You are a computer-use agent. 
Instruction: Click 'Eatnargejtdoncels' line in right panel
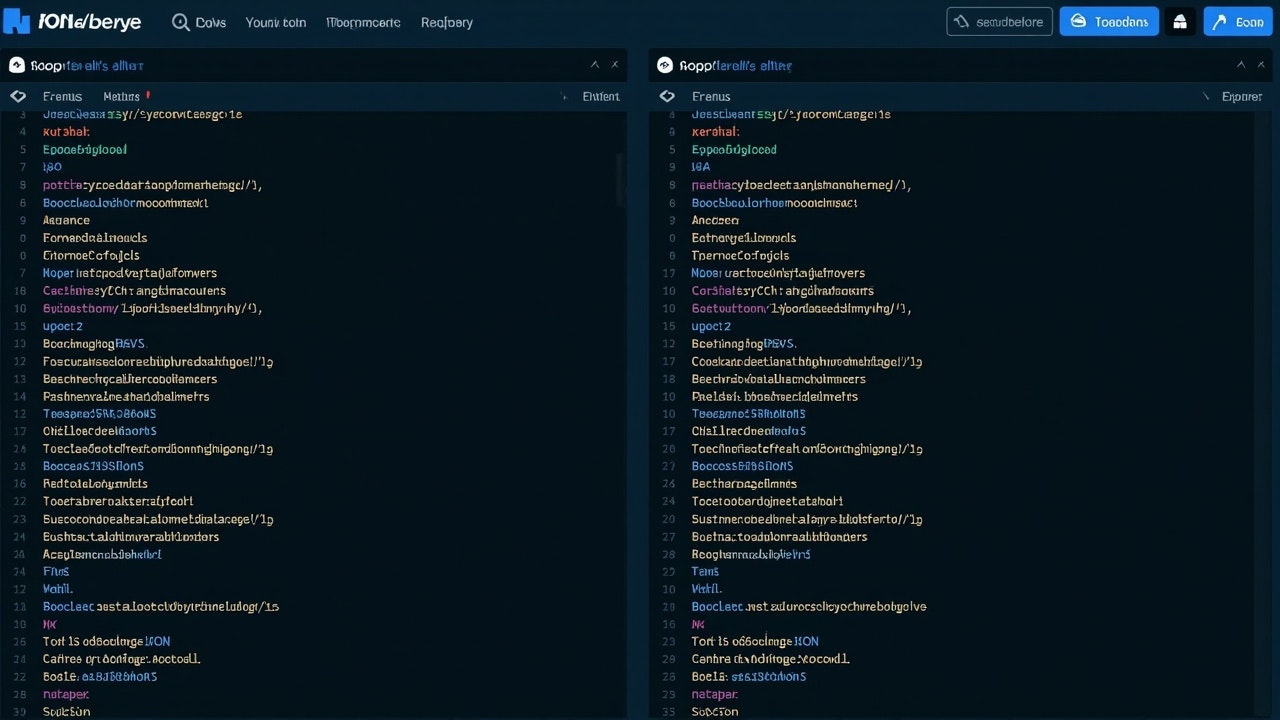click(x=744, y=238)
